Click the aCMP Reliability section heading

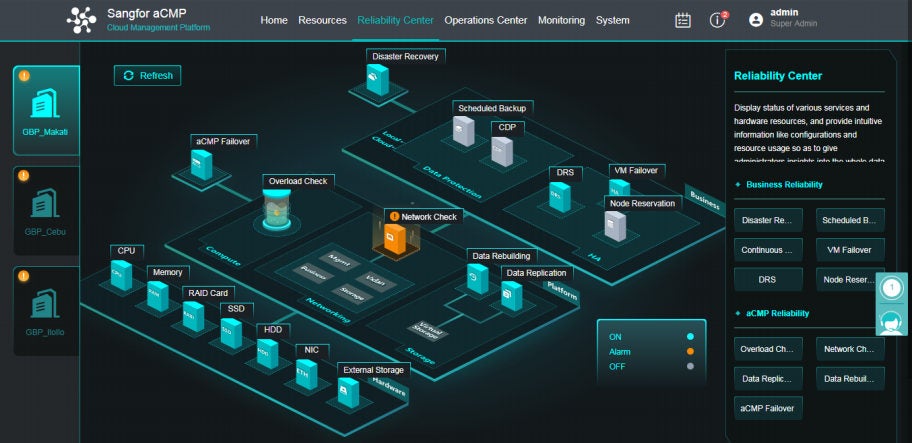(x=777, y=313)
